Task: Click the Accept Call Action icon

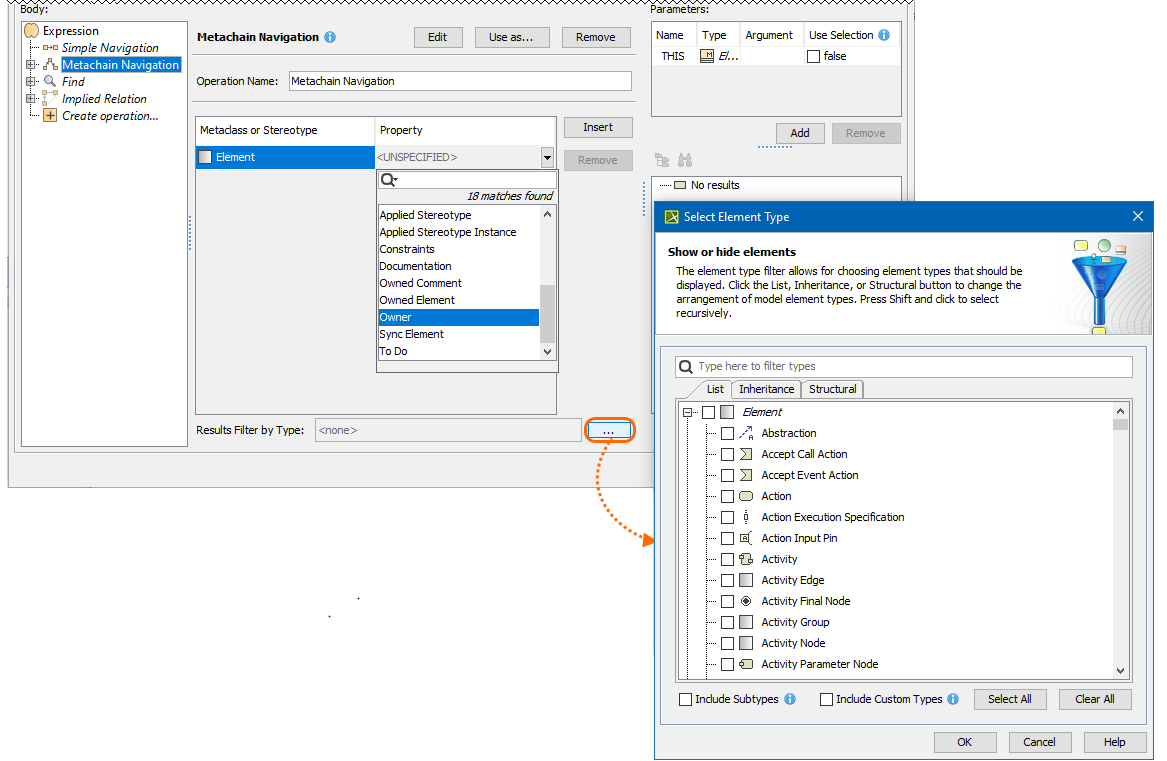Action: pos(746,453)
